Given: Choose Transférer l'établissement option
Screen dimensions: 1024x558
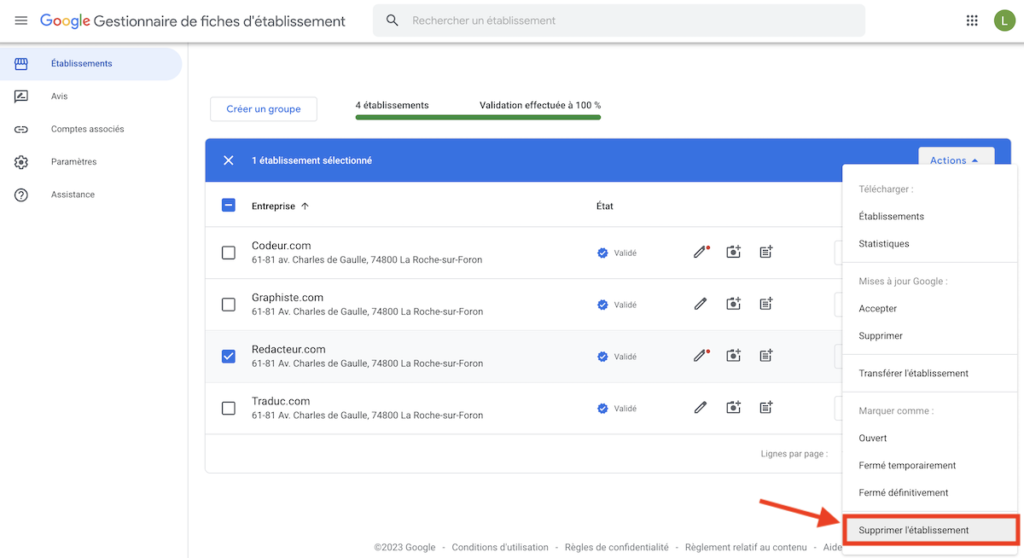Looking at the screenshot, I should point(913,373).
